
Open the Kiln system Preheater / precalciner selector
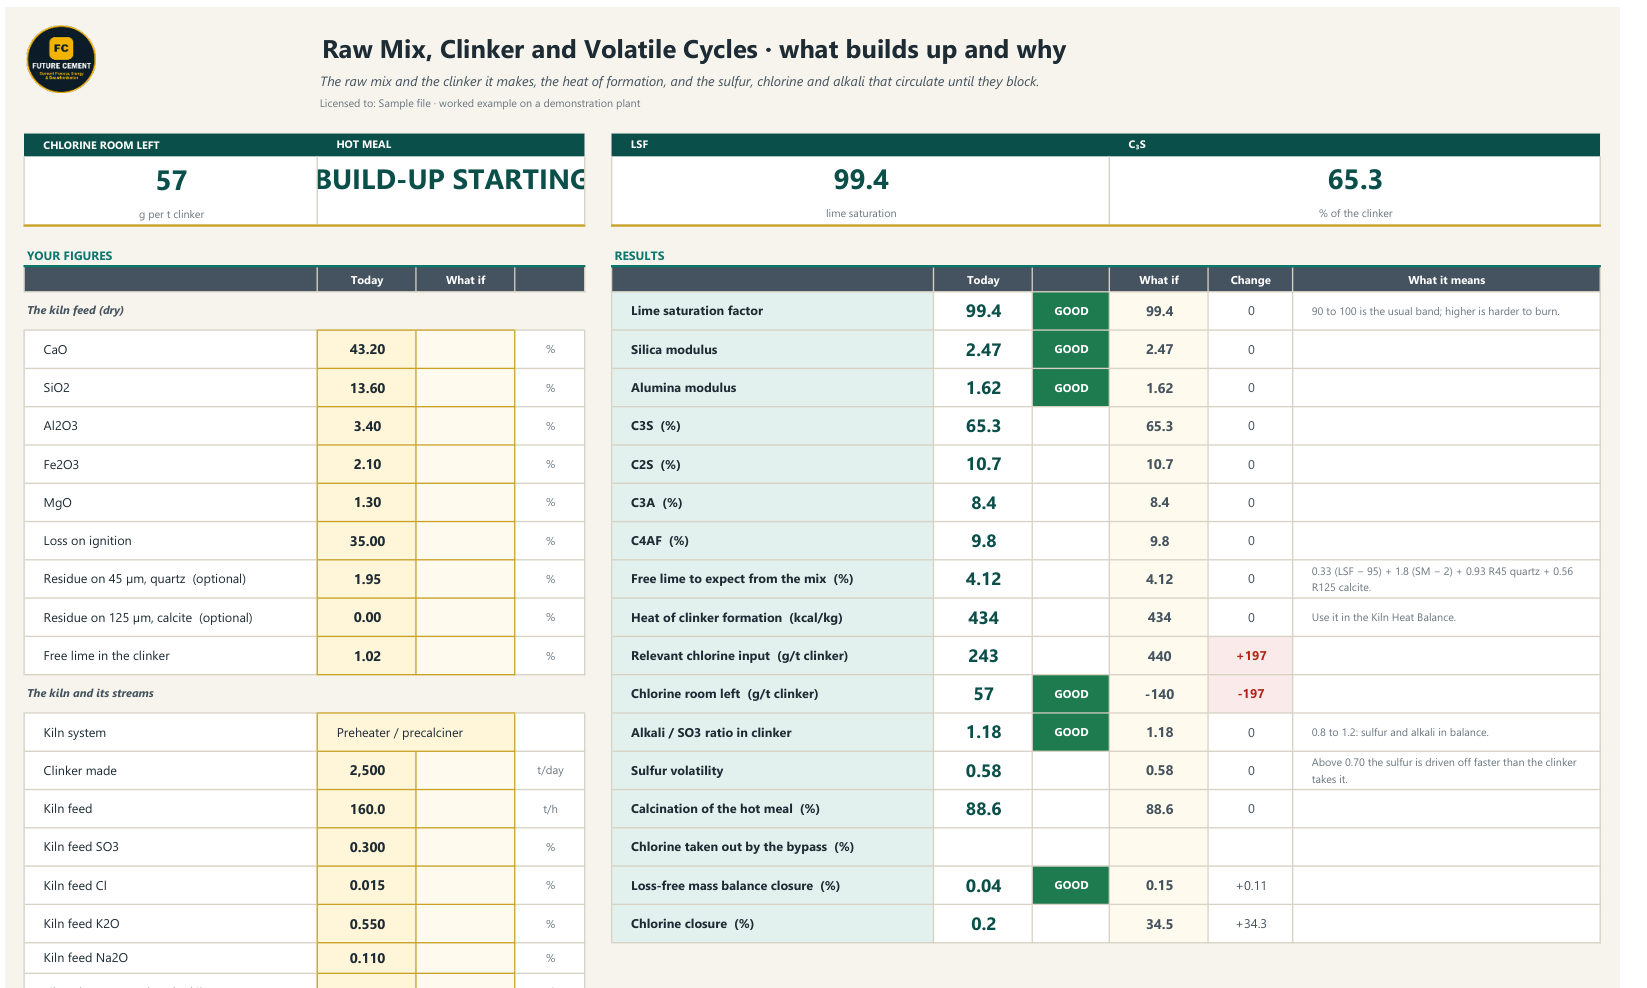click(415, 732)
